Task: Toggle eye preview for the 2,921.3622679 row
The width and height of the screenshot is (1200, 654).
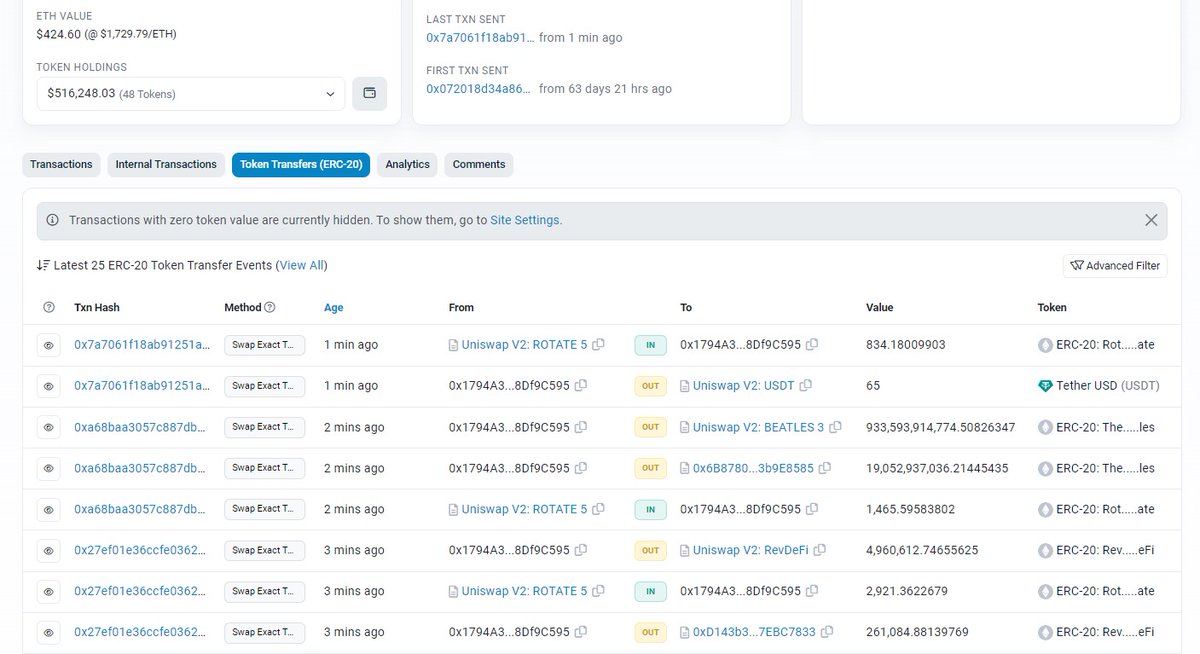Action: point(48,591)
